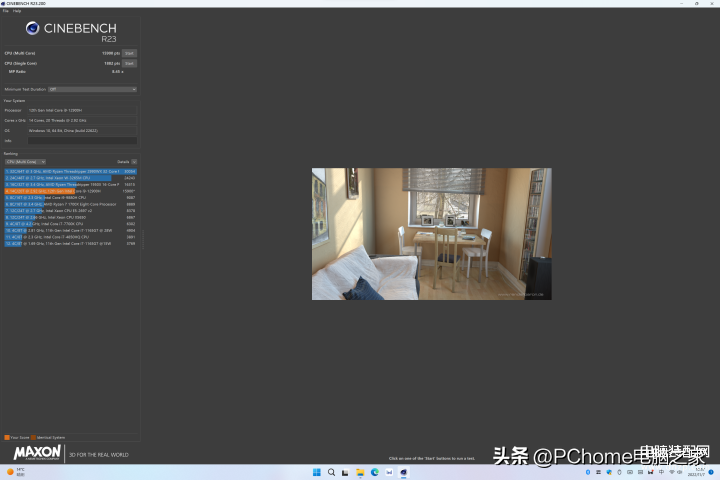Click the red flag tray icon
This screenshot has height=480, width=720.
point(651,472)
